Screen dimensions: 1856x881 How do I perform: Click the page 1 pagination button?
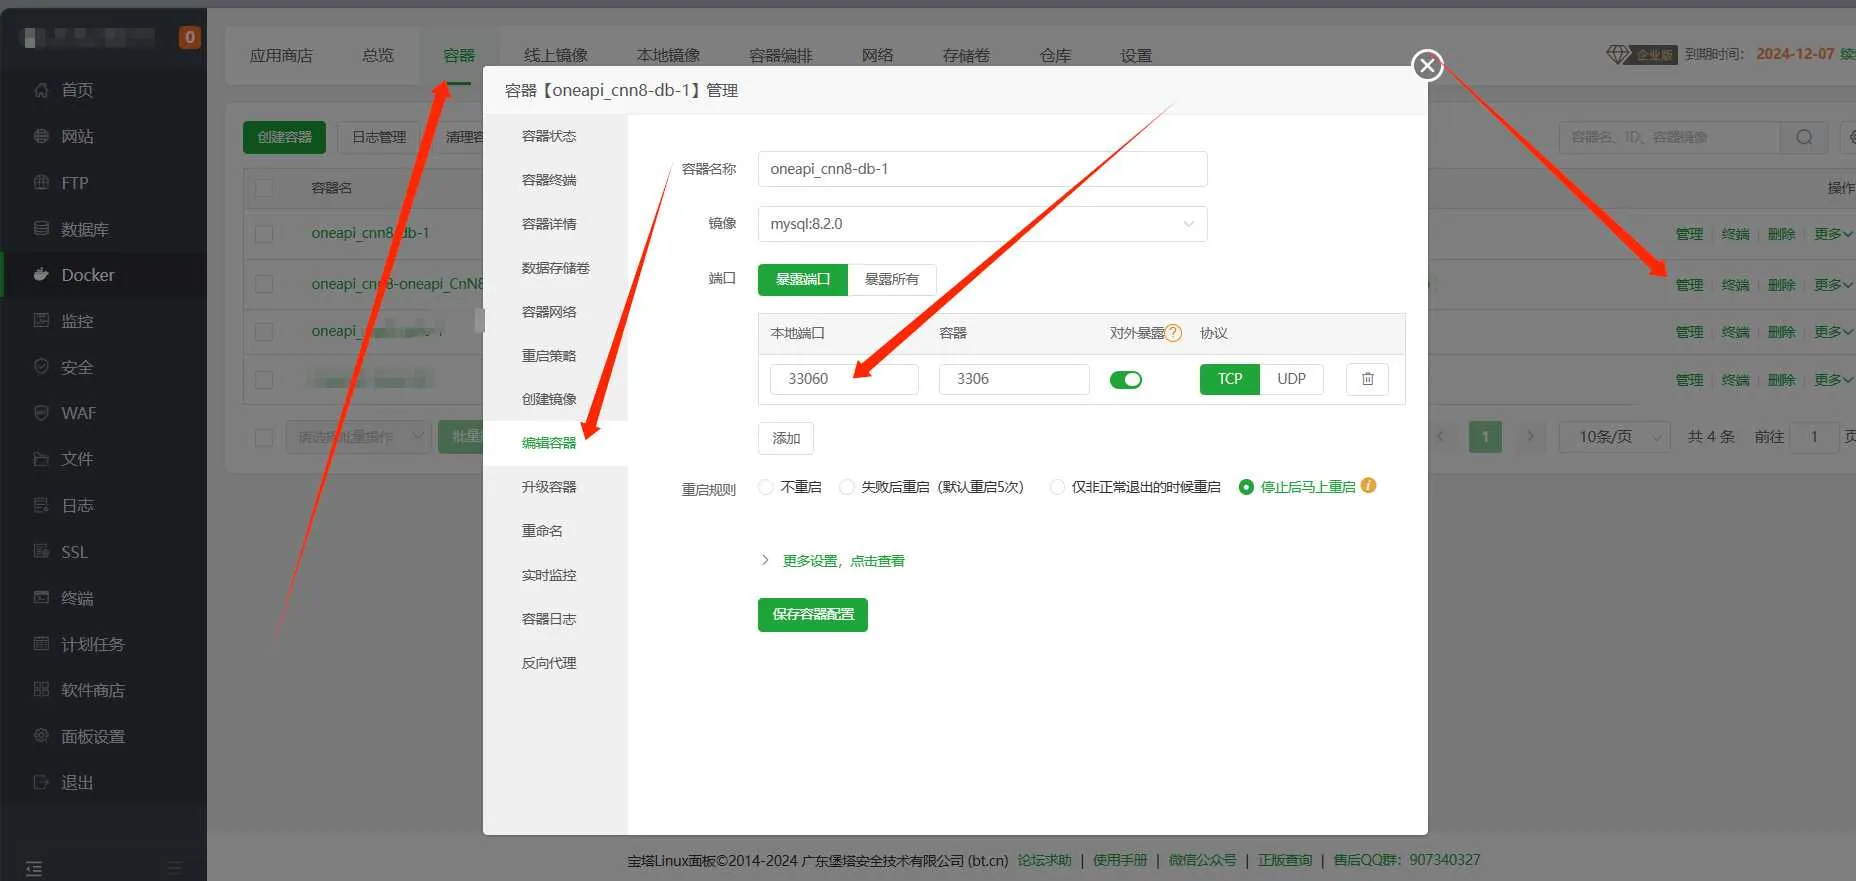coord(1485,437)
